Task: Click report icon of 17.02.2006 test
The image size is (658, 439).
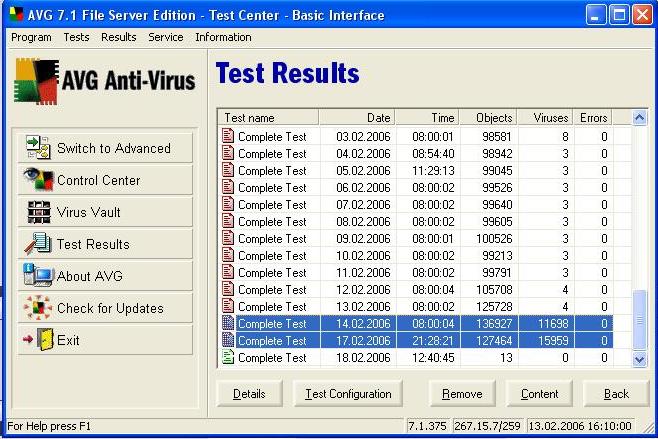Action: pyautogui.click(x=228, y=340)
